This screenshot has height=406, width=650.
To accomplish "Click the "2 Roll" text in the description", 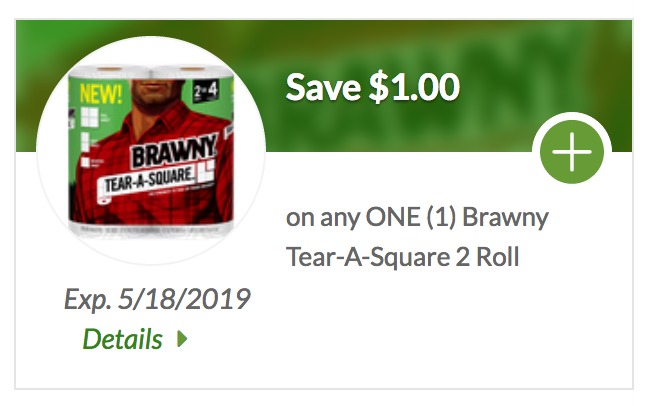I will coord(489,256).
